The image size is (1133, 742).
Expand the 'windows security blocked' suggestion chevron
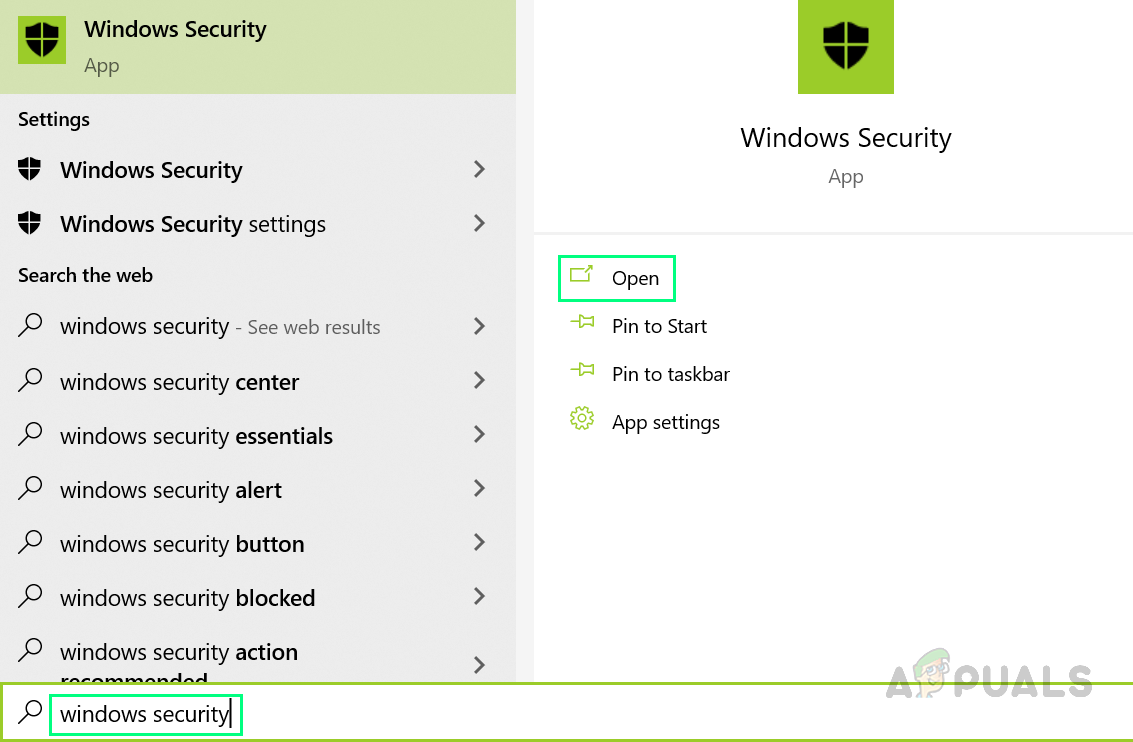coord(480,597)
